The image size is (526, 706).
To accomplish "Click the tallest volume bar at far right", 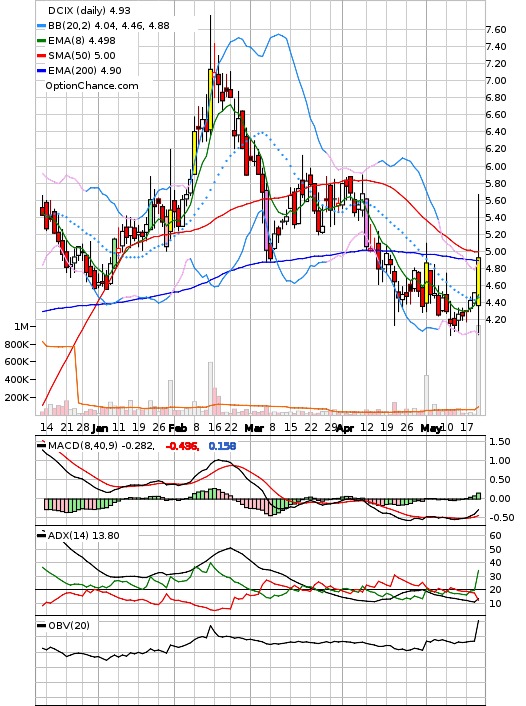I will click(479, 369).
